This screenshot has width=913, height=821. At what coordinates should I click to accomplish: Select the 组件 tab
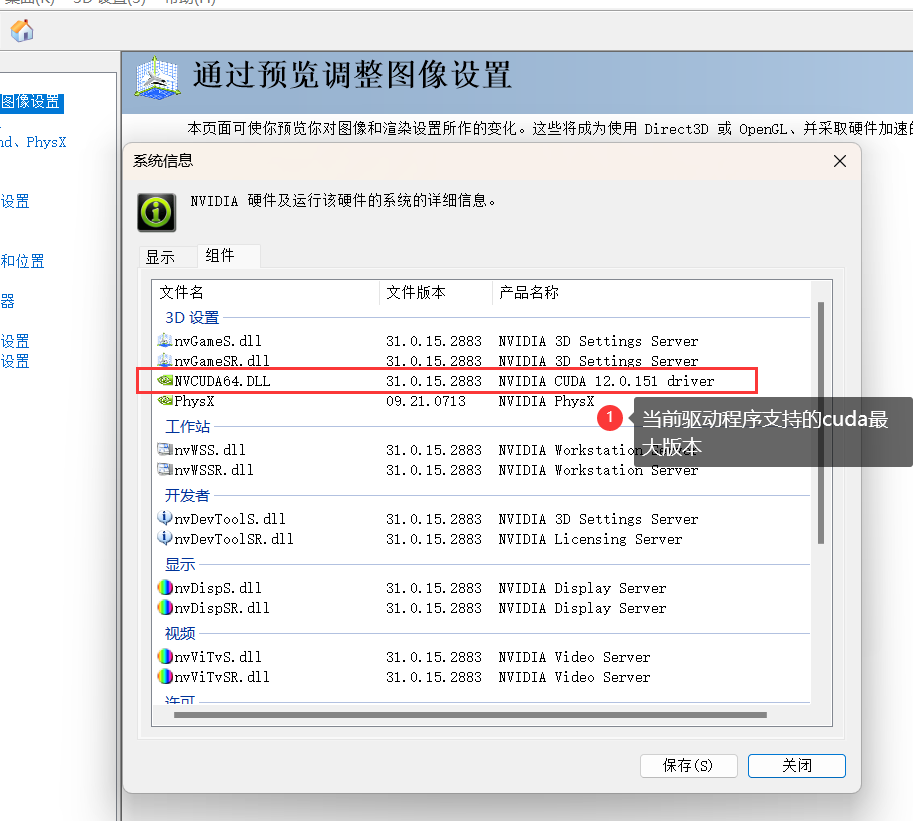coord(228,256)
